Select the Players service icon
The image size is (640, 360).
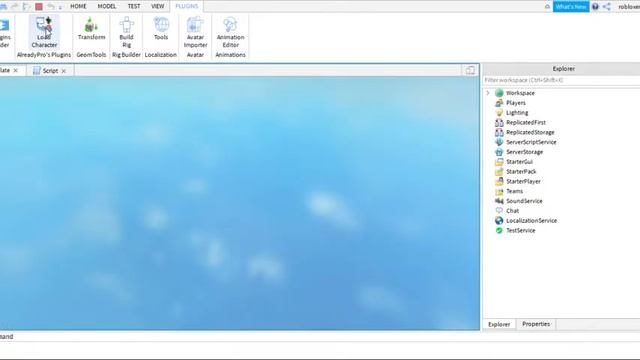[x=499, y=103]
